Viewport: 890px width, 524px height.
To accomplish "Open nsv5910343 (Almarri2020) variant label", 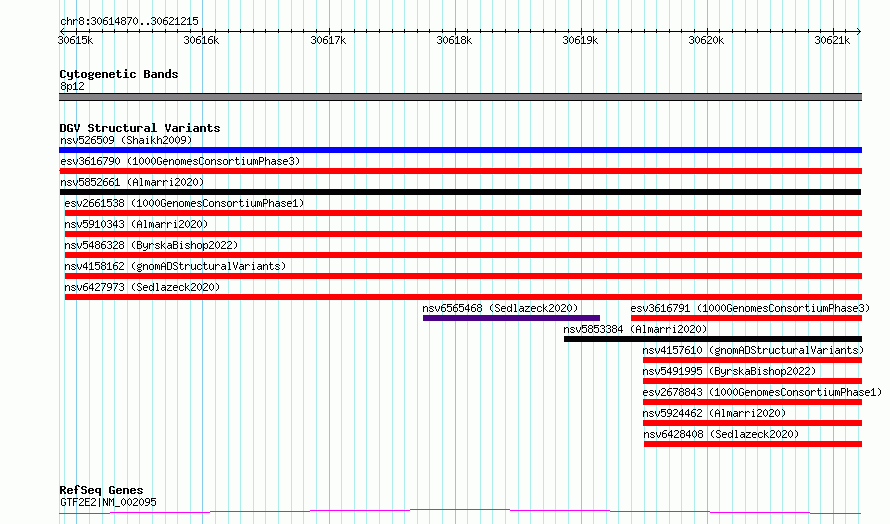I will tap(136, 224).
